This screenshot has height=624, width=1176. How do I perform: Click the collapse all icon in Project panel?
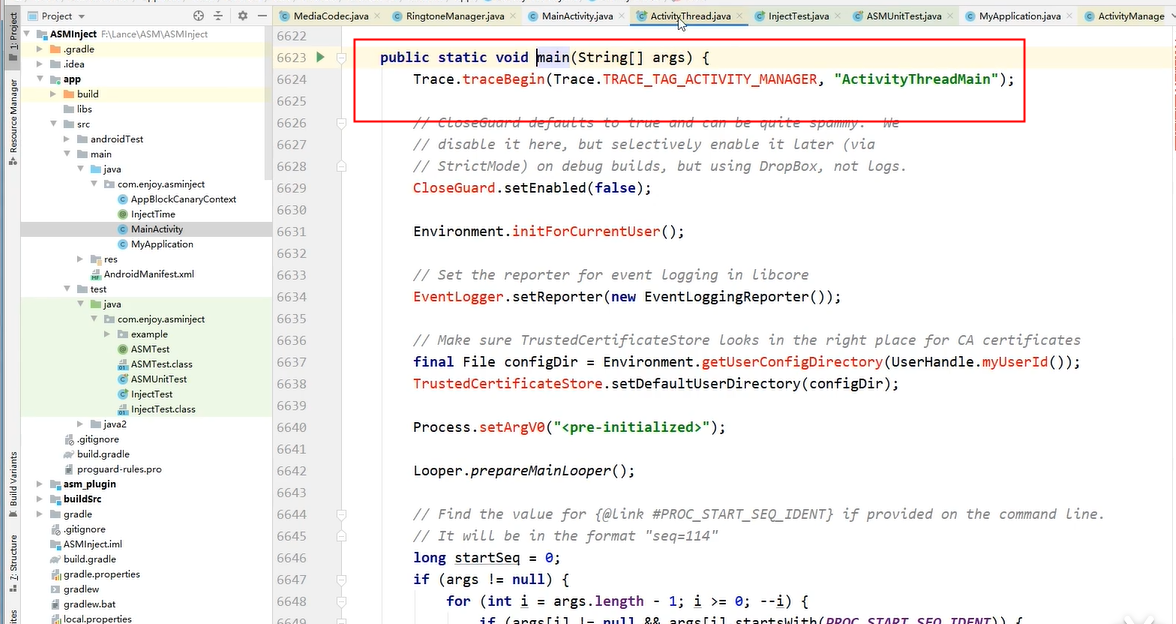tap(219, 16)
